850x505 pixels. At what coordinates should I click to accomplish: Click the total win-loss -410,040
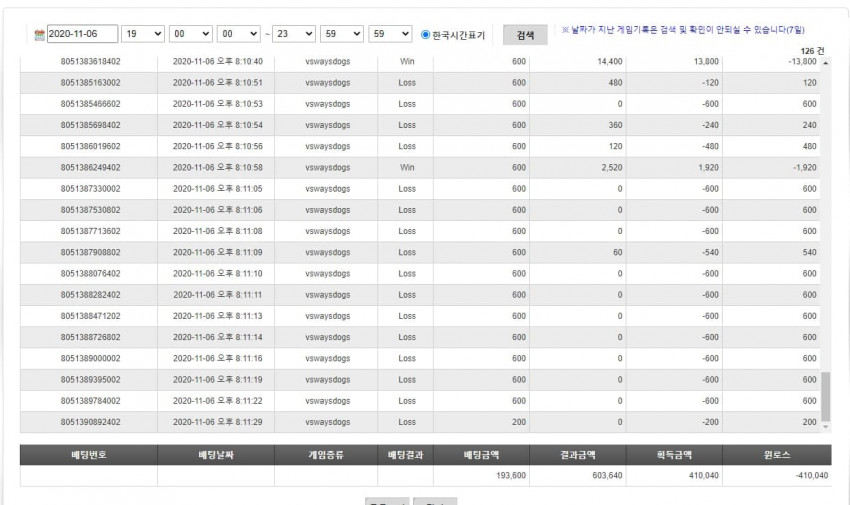point(812,476)
